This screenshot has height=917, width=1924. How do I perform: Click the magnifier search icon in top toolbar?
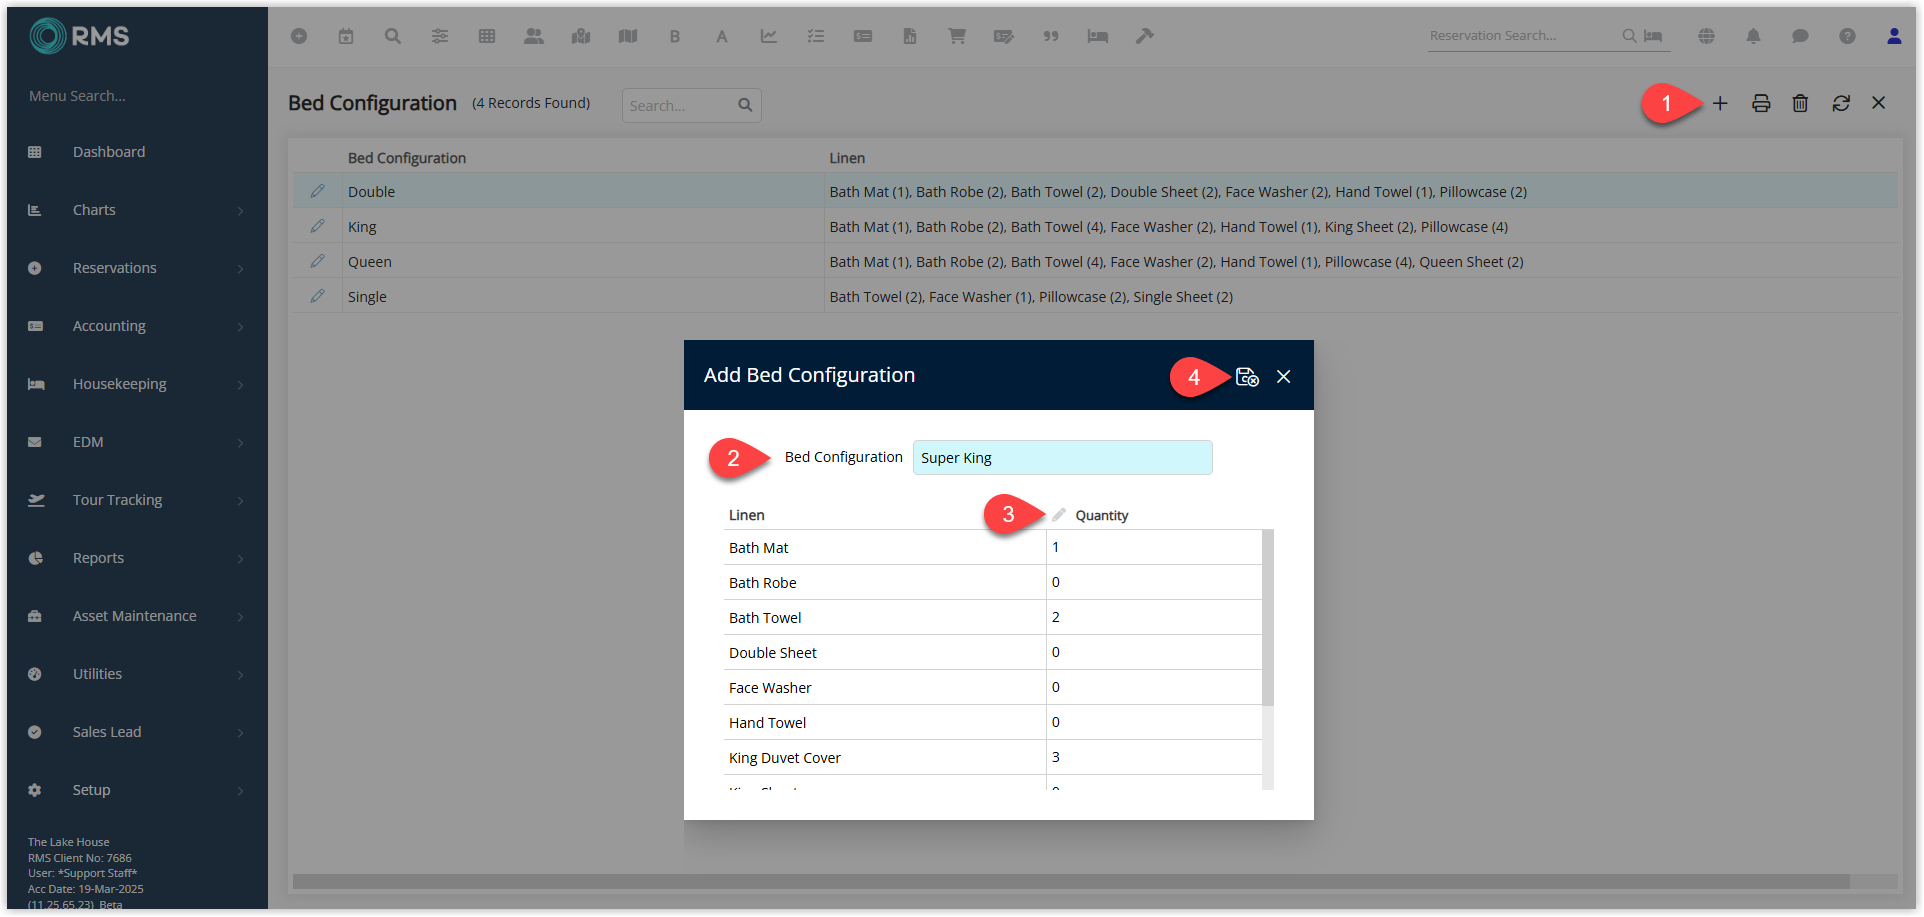point(393,36)
